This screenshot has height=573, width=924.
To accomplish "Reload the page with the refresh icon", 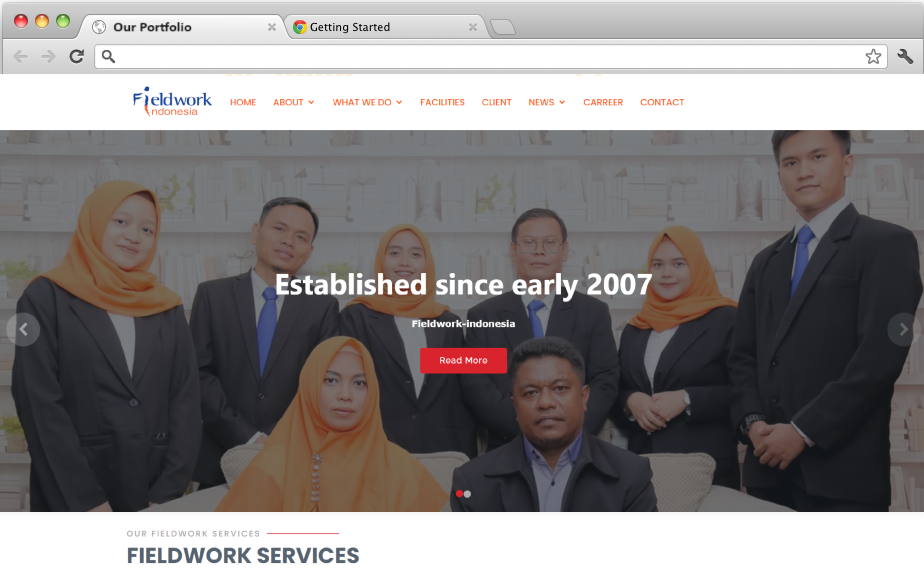I will click(x=77, y=56).
